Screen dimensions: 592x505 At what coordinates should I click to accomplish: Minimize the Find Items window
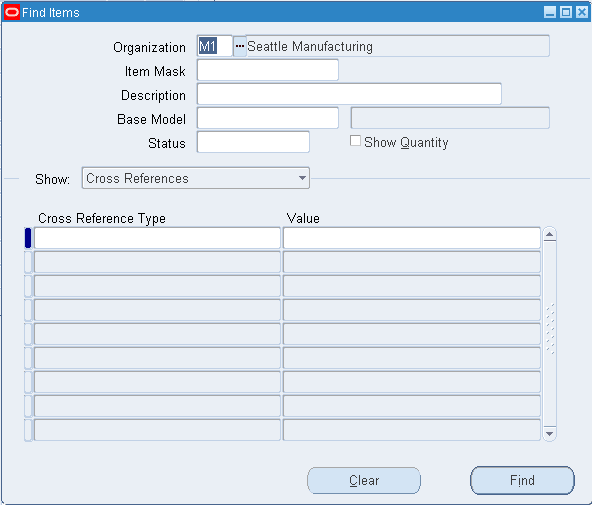(x=550, y=12)
